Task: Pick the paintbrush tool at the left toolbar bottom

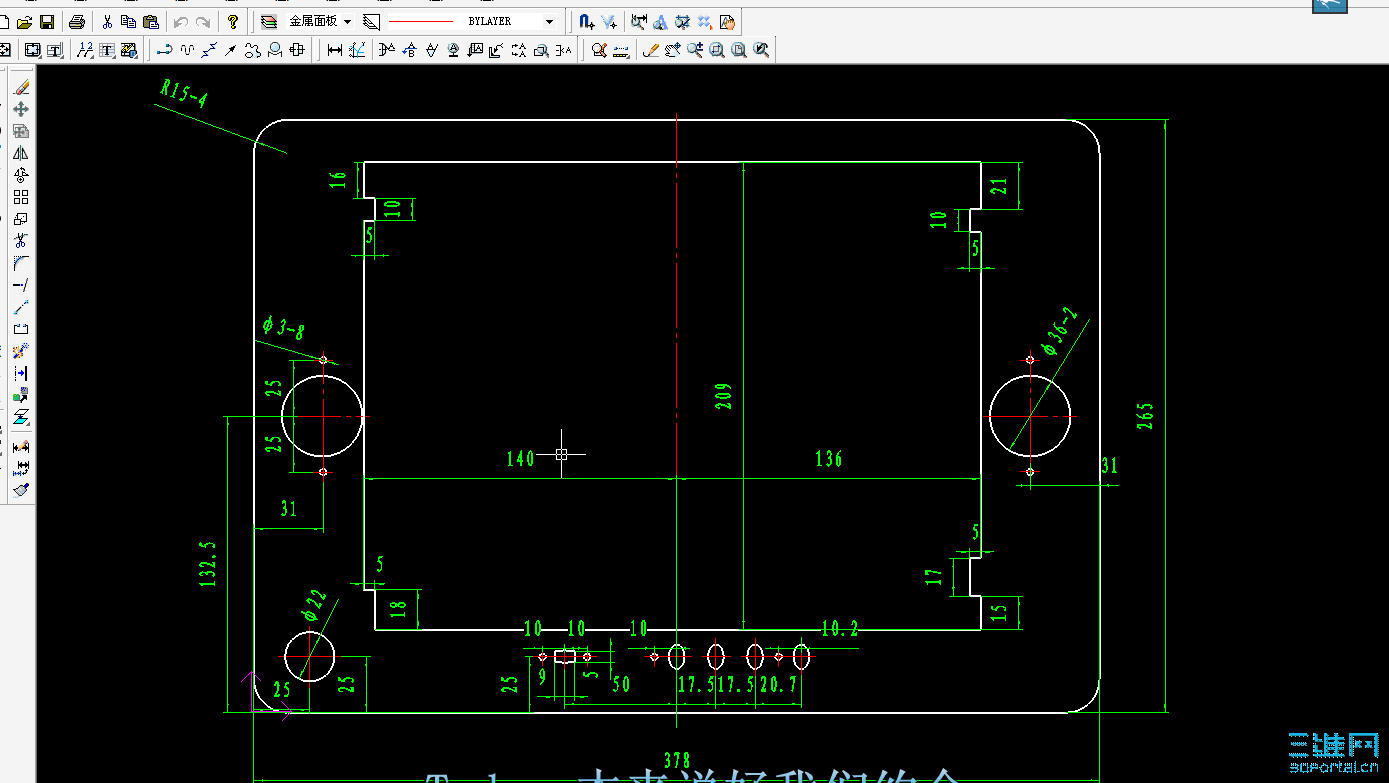Action: tap(21, 490)
